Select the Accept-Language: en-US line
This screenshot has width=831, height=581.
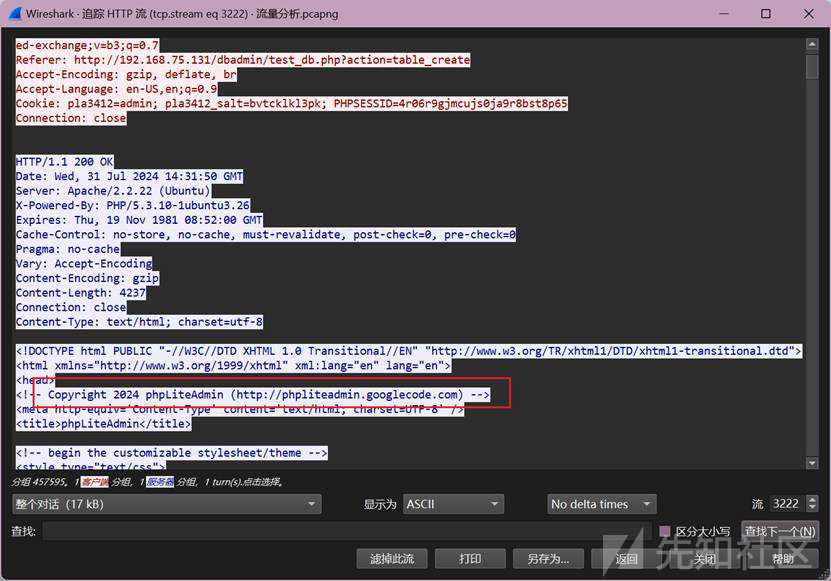tap(117, 89)
